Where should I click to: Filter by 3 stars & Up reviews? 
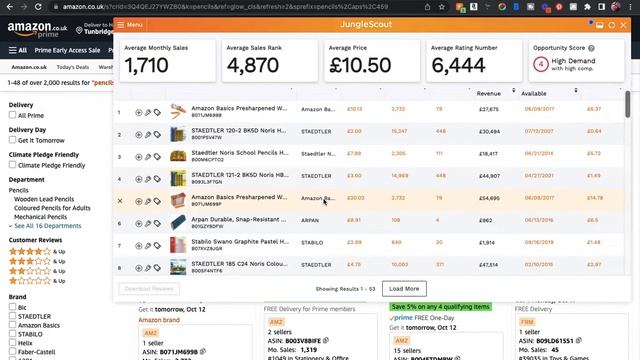(x=37, y=261)
